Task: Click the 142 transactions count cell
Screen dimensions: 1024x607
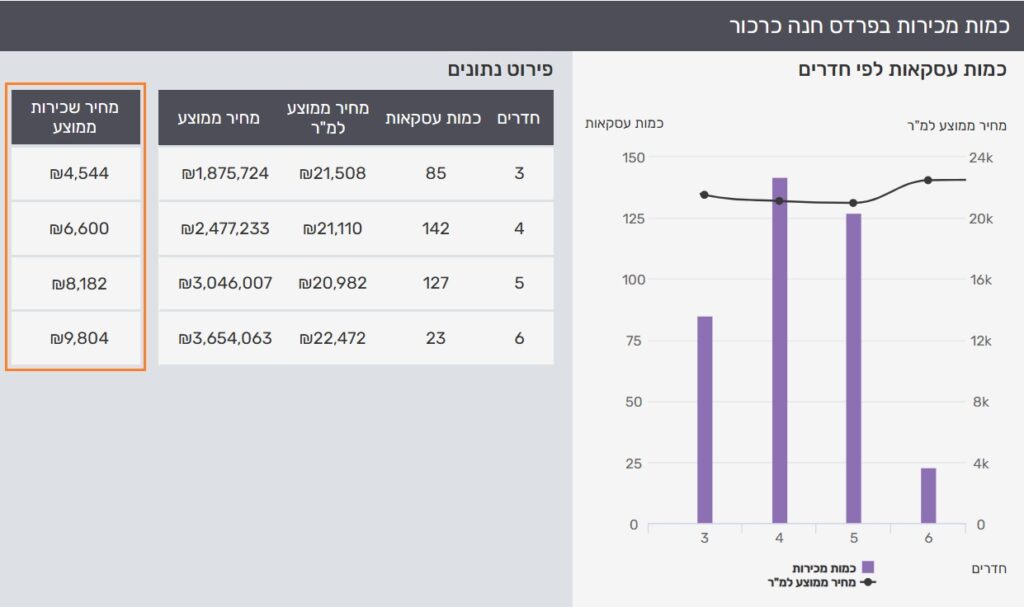Action: pyautogui.click(x=436, y=229)
